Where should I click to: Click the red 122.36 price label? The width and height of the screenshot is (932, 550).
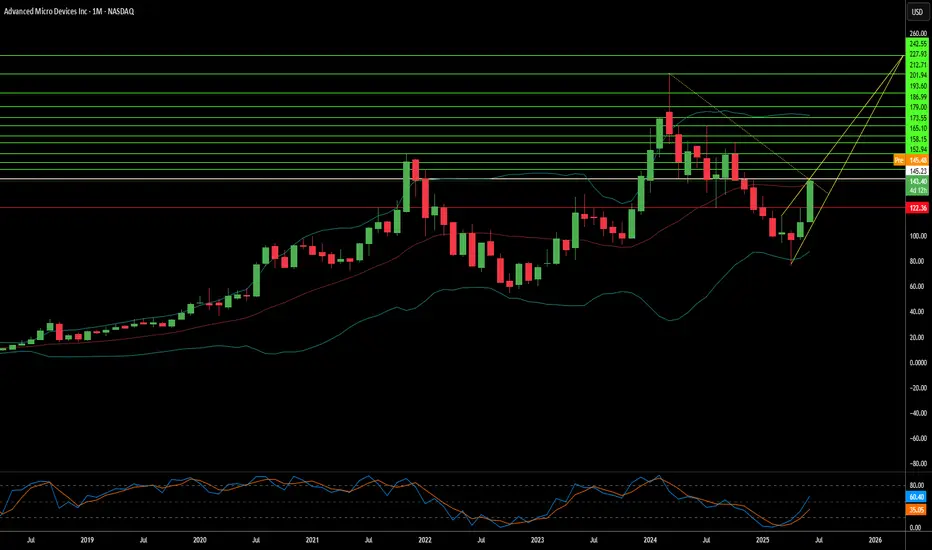pos(917,208)
